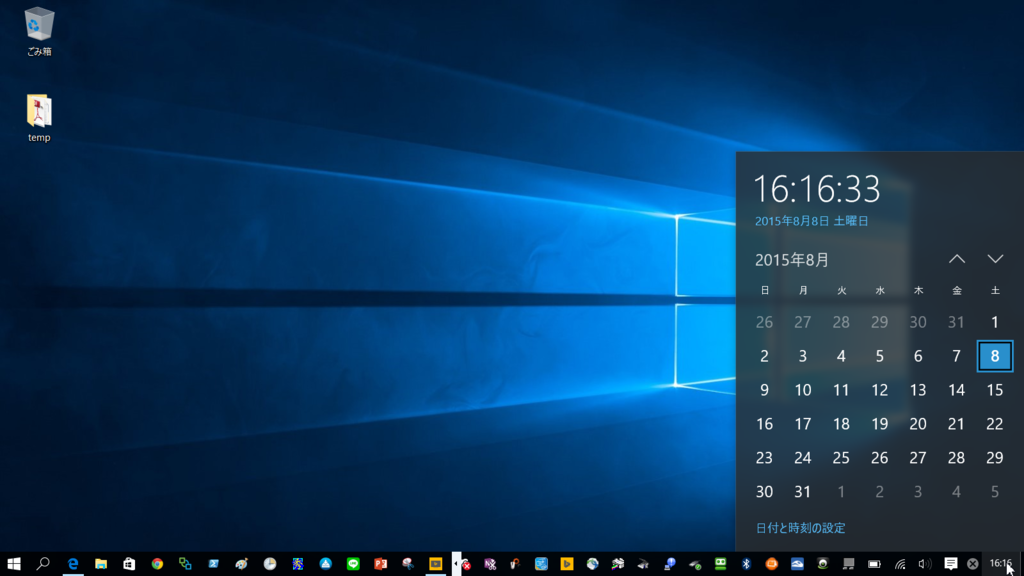The height and width of the screenshot is (576, 1024).
Task: Select greyed July 30 in the first row
Action: coord(918,322)
